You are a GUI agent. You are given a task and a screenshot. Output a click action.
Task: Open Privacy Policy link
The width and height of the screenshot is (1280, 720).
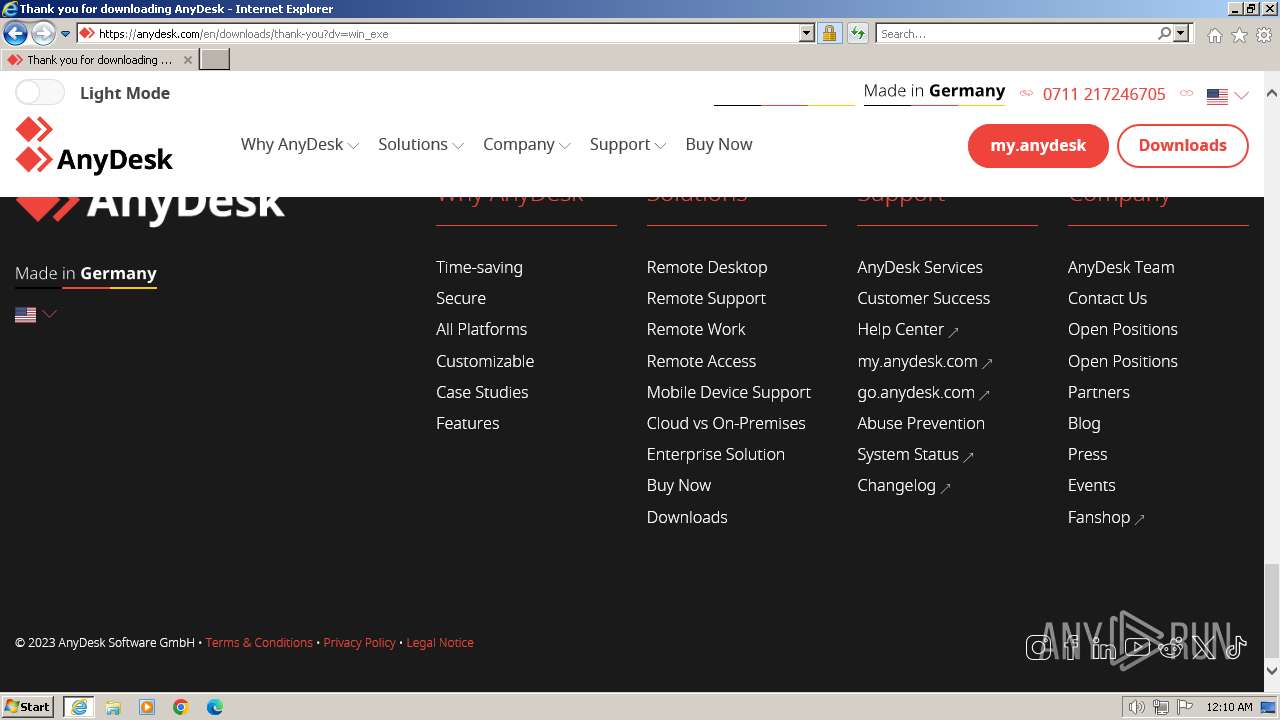359,643
